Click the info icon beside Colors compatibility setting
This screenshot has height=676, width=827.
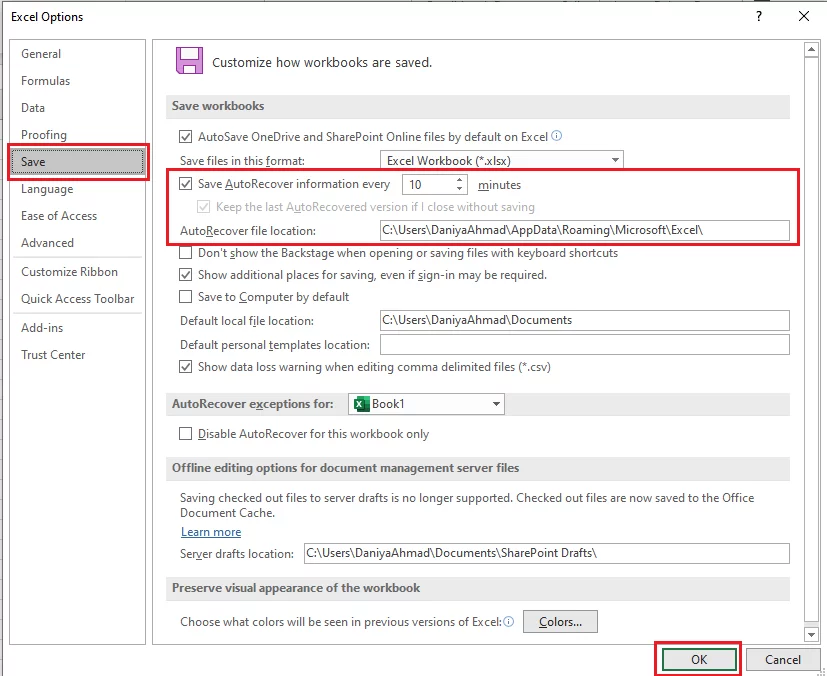click(x=509, y=620)
